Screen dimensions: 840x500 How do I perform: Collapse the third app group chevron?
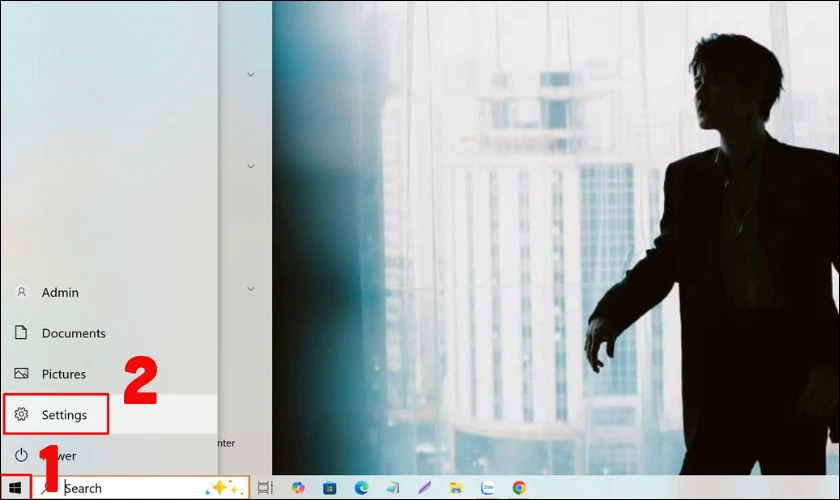[251, 289]
